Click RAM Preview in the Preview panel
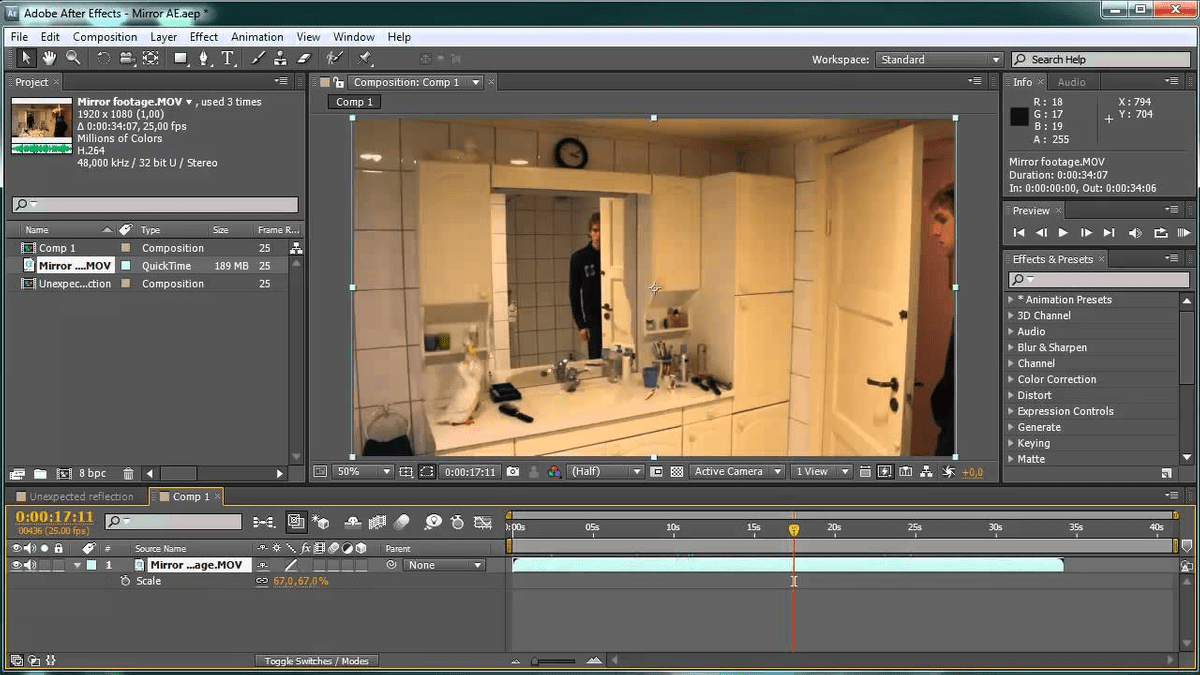1200x675 pixels. click(1185, 233)
